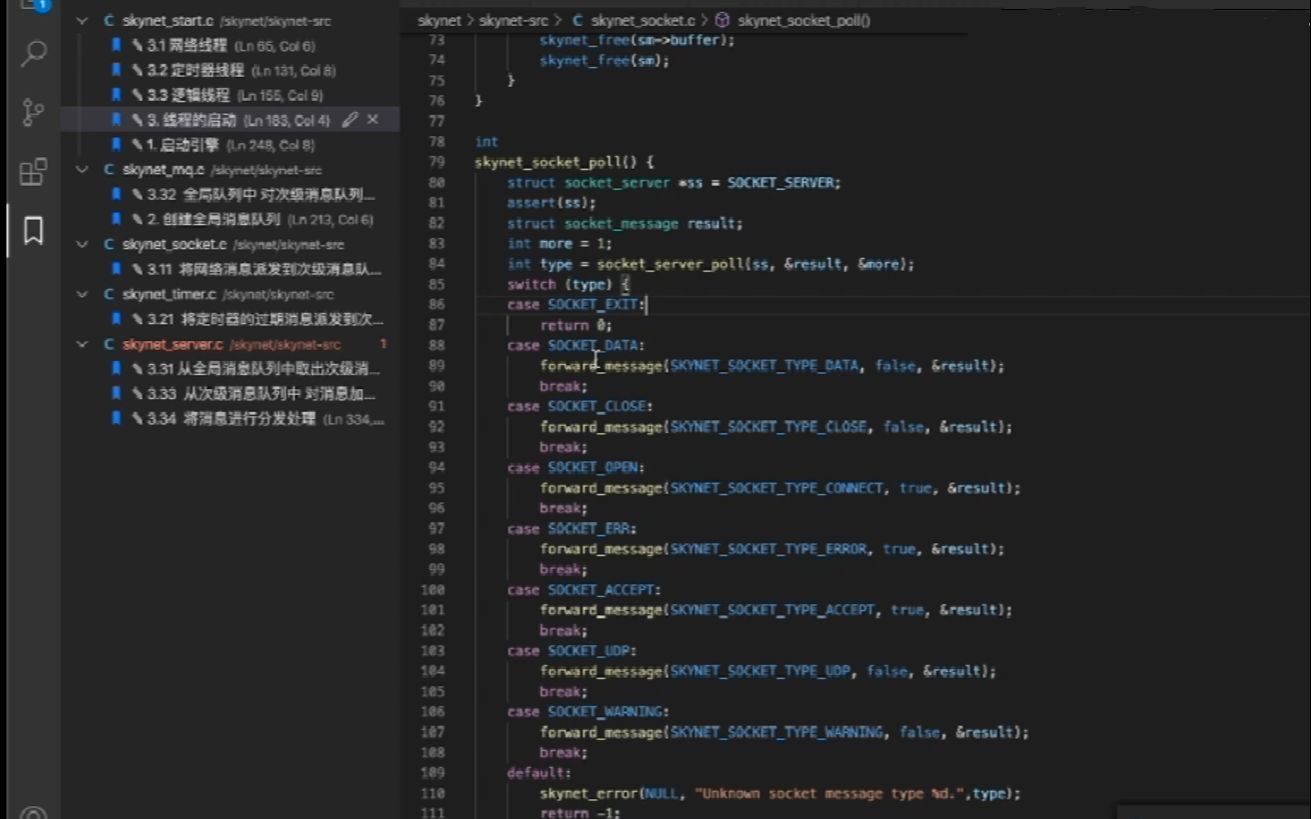Open the skynet_socket_poll() breadcrumb symbol
Viewport: 1311px width, 819px height.
pos(804,20)
